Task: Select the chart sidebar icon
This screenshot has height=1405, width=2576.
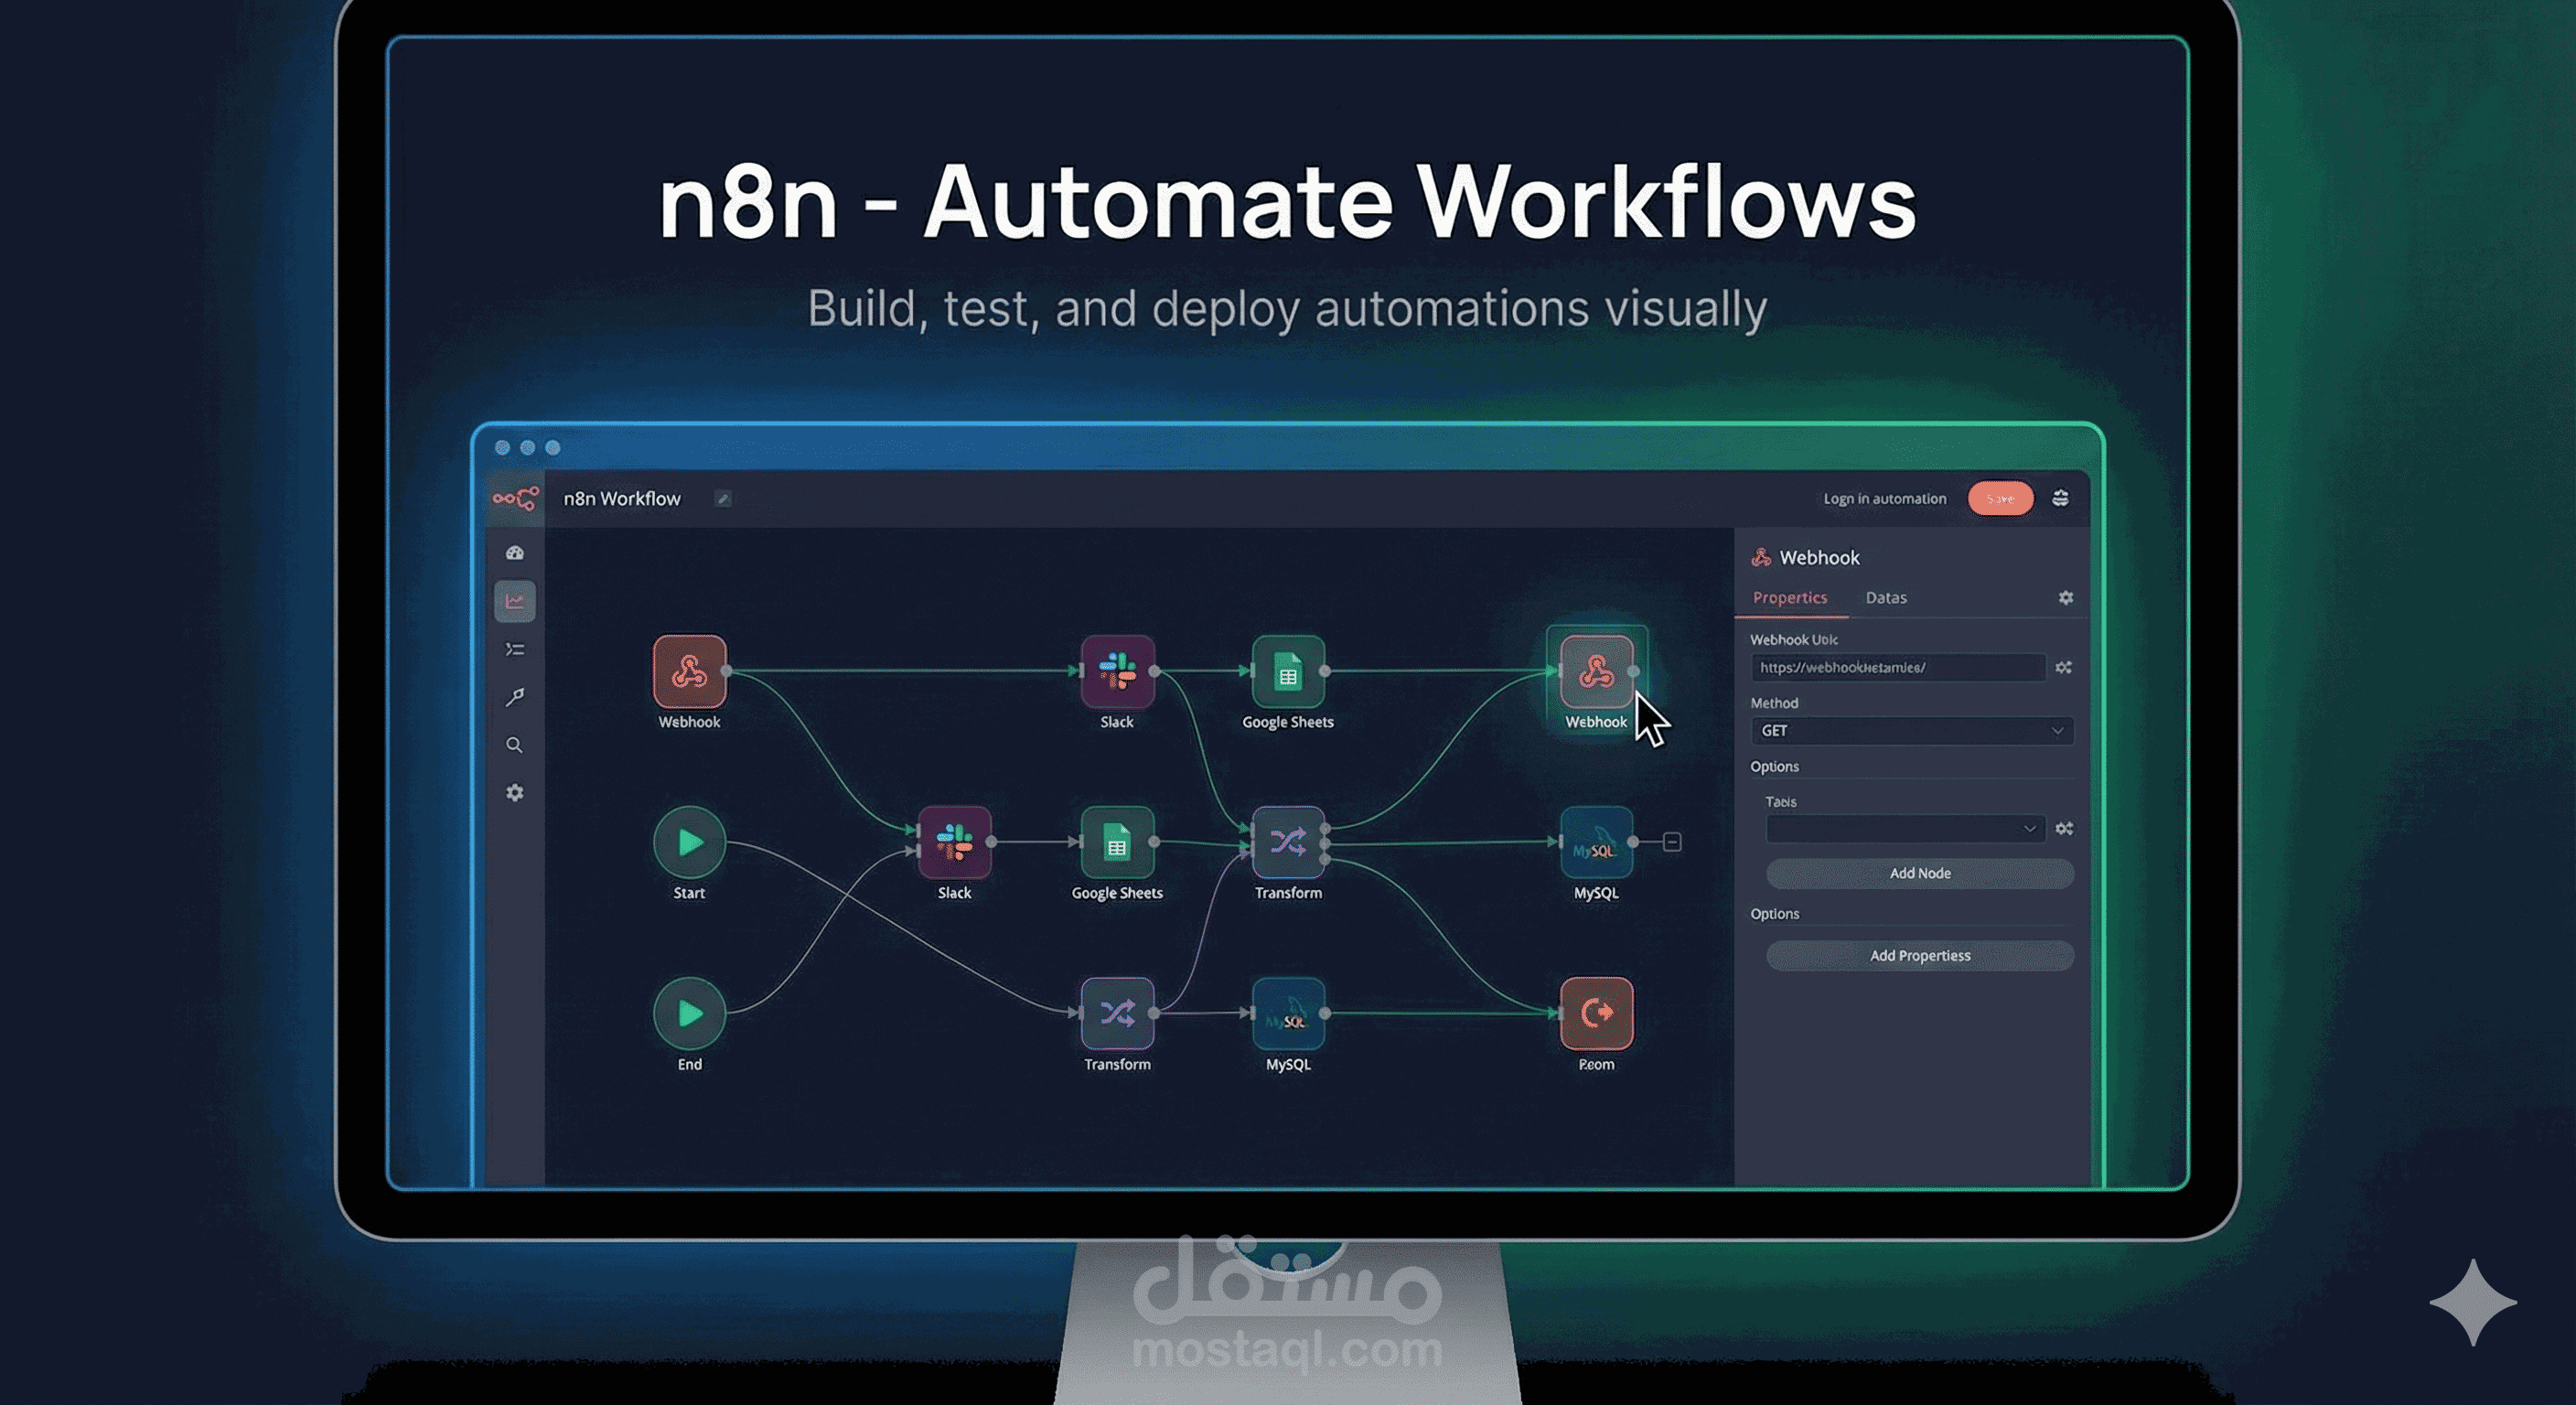Action: coord(515,601)
